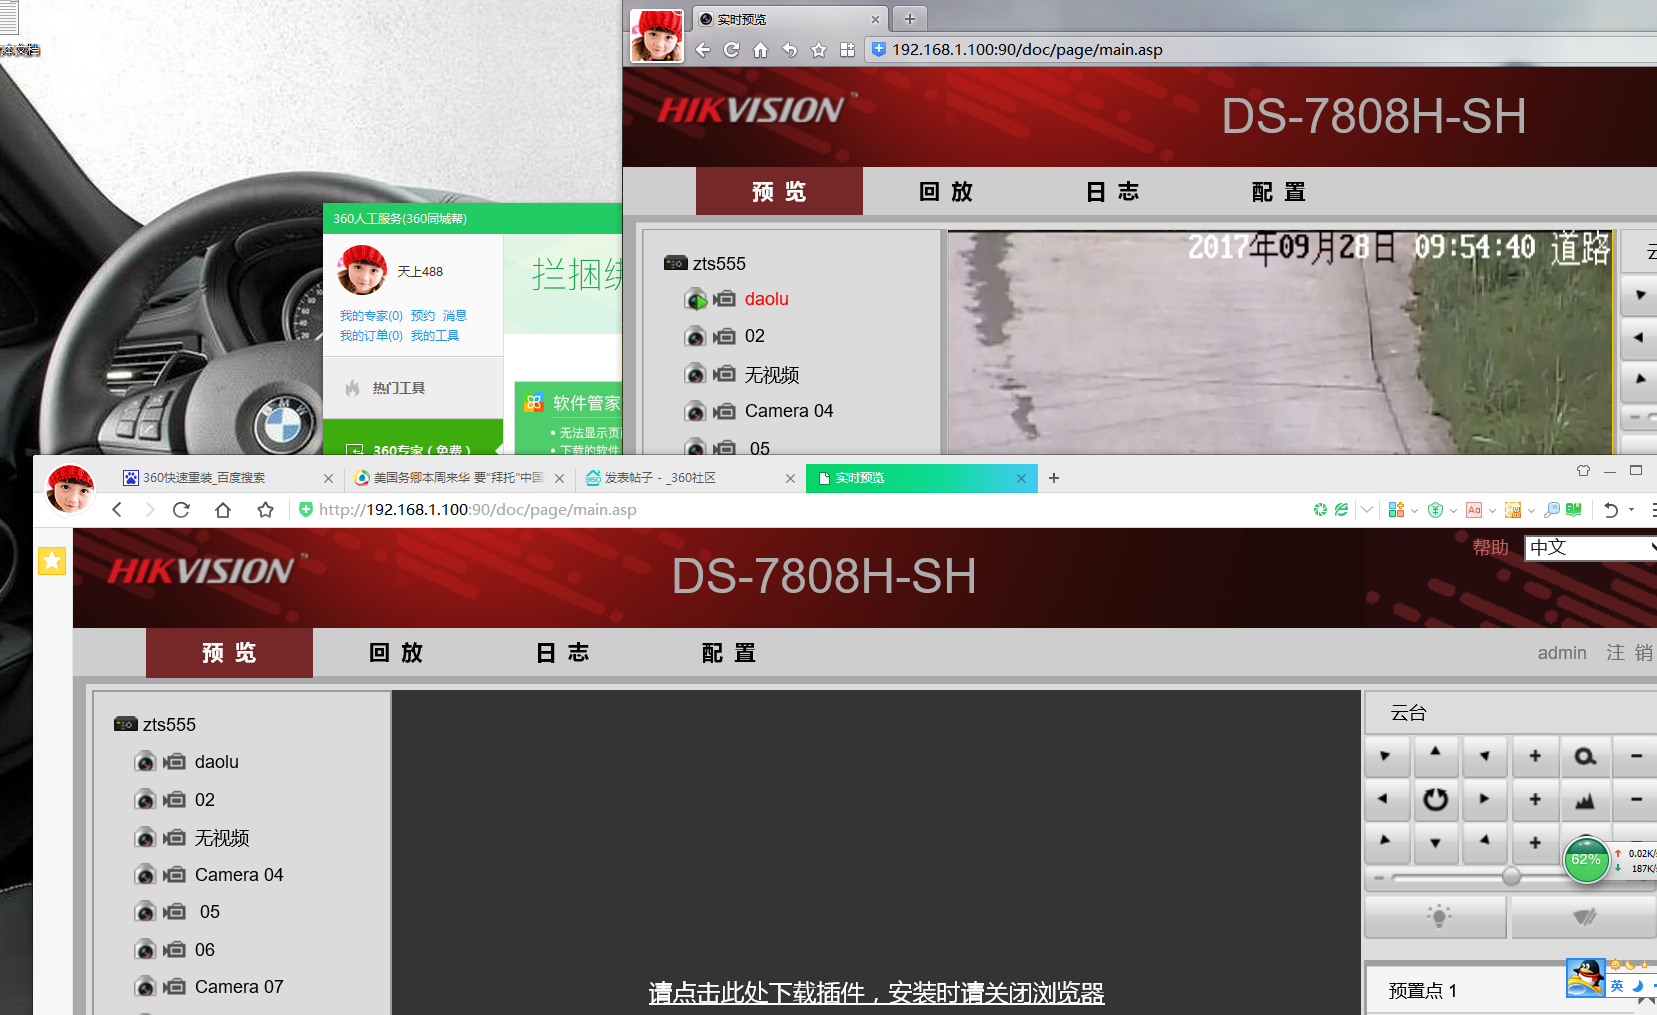Open the 中文 language dropdown
1657x1015 pixels.
click(x=1590, y=548)
